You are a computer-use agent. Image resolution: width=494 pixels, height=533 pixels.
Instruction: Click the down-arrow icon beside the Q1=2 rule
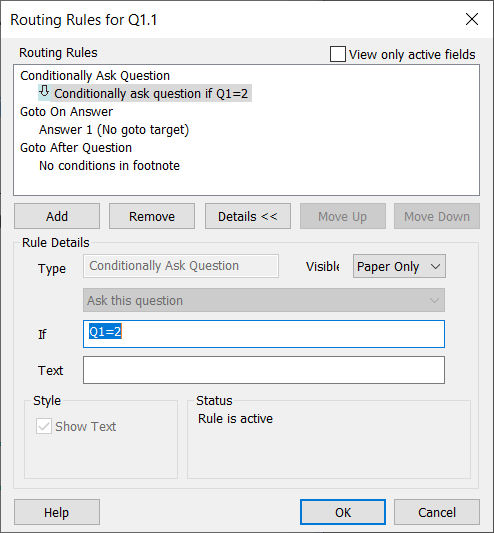(44, 92)
